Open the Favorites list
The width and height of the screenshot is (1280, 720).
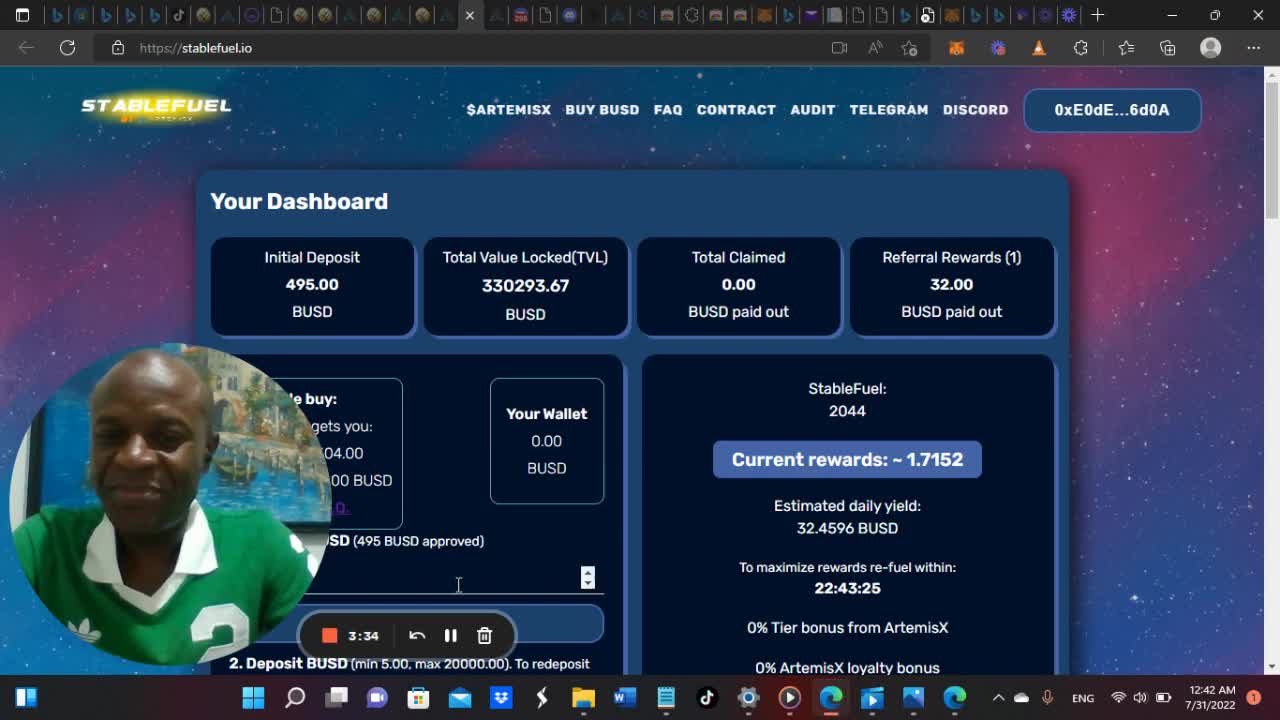point(1126,48)
